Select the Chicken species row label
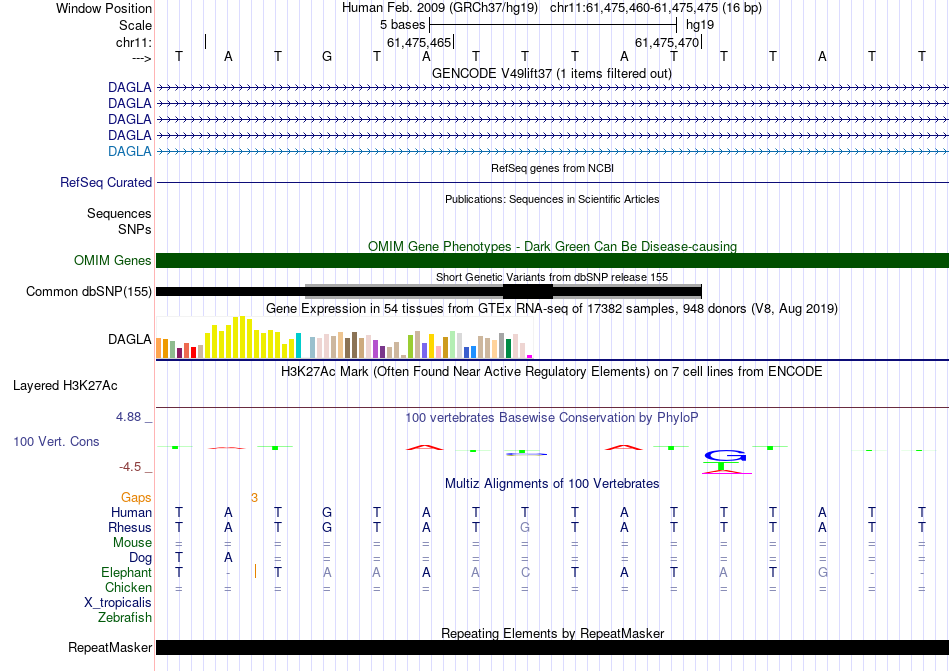 click(x=128, y=587)
